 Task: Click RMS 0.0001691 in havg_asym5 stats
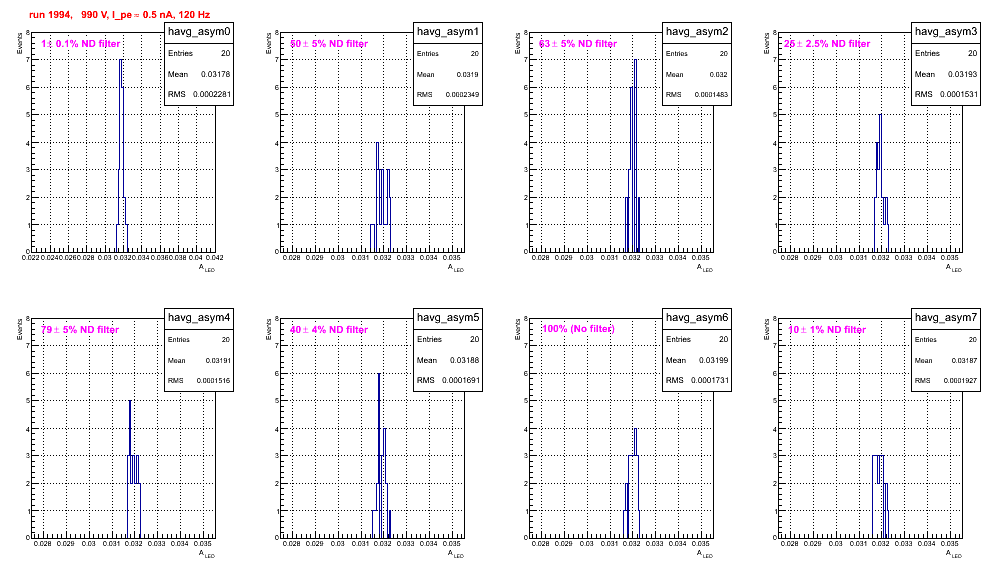click(x=448, y=381)
